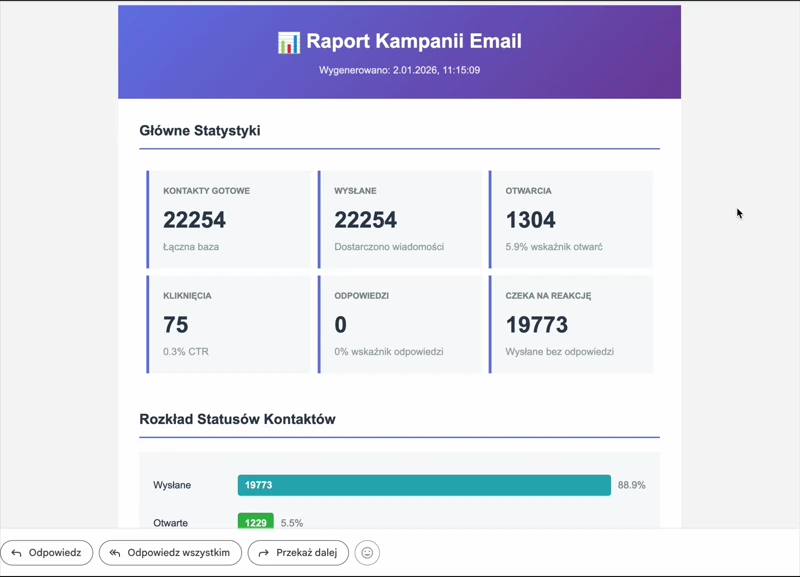Screen dimensions: 800x577
Task: Select the 88.9% percentage label
Action: point(631,485)
